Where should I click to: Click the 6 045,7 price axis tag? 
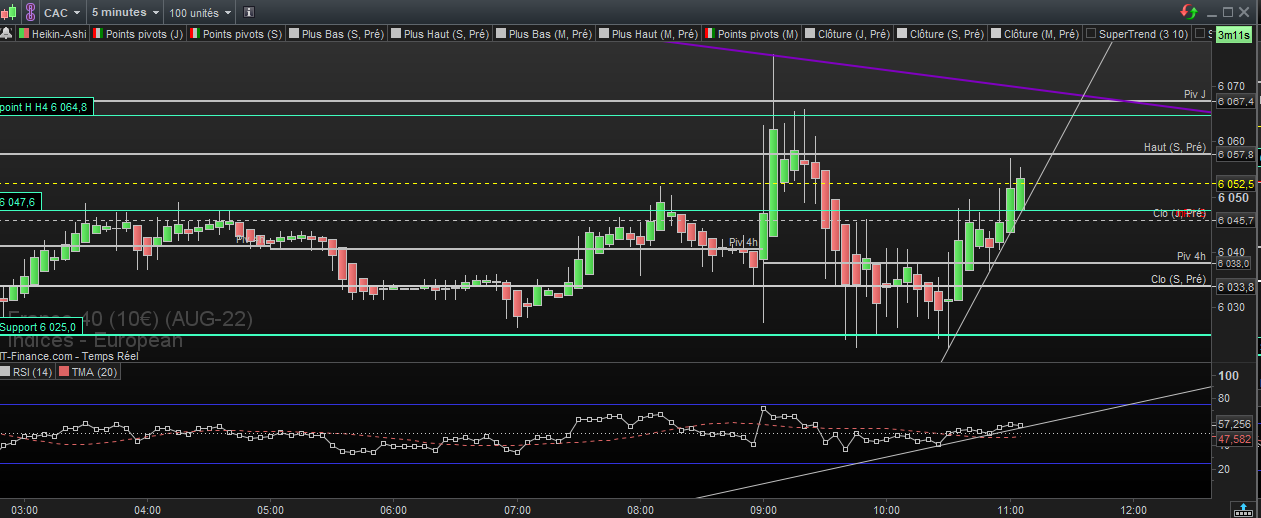click(1234, 219)
